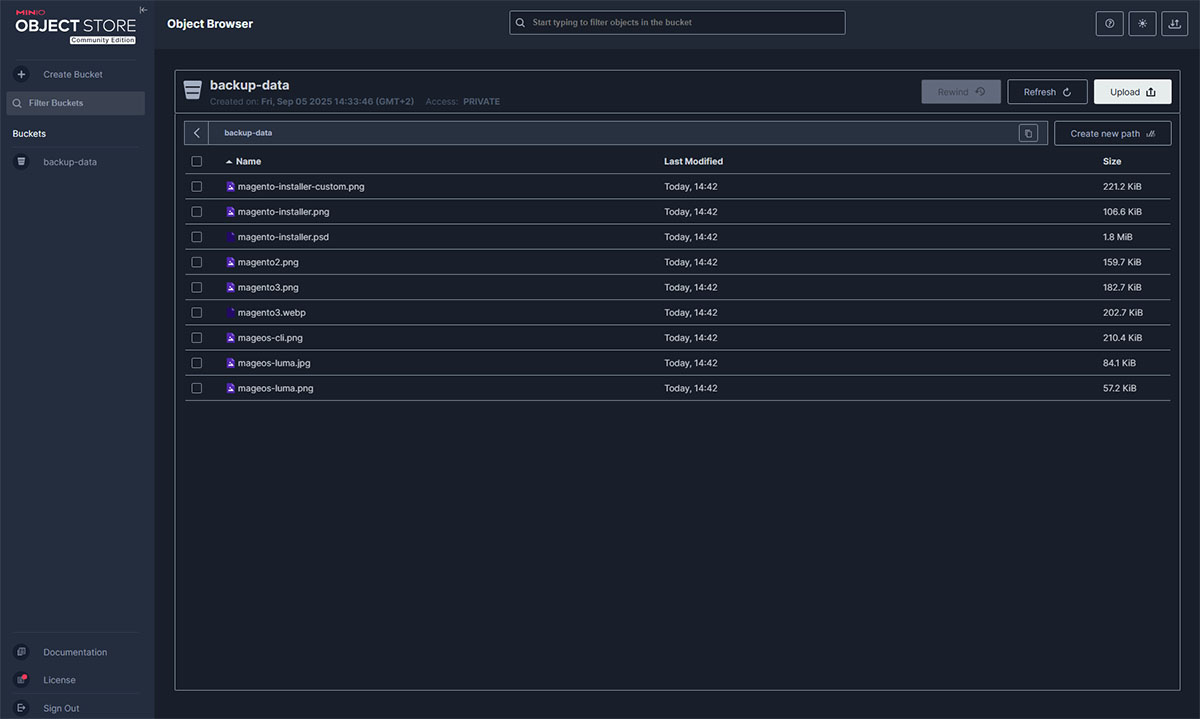Viewport: 1200px width, 719px height.
Task: Toggle dark/light theme sun icon
Action: 1142,23
